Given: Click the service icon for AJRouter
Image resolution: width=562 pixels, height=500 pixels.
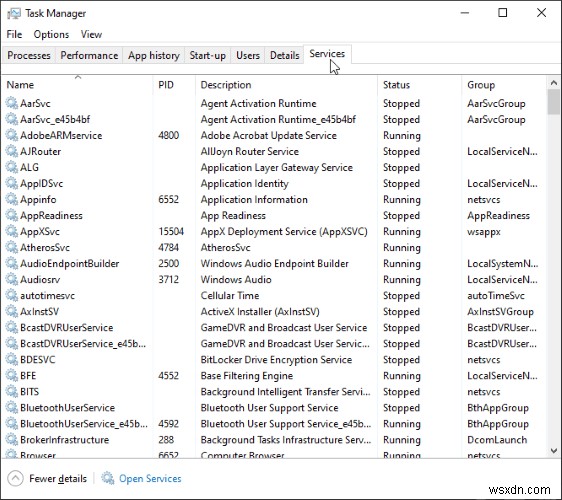Looking at the screenshot, I should (12, 151).
